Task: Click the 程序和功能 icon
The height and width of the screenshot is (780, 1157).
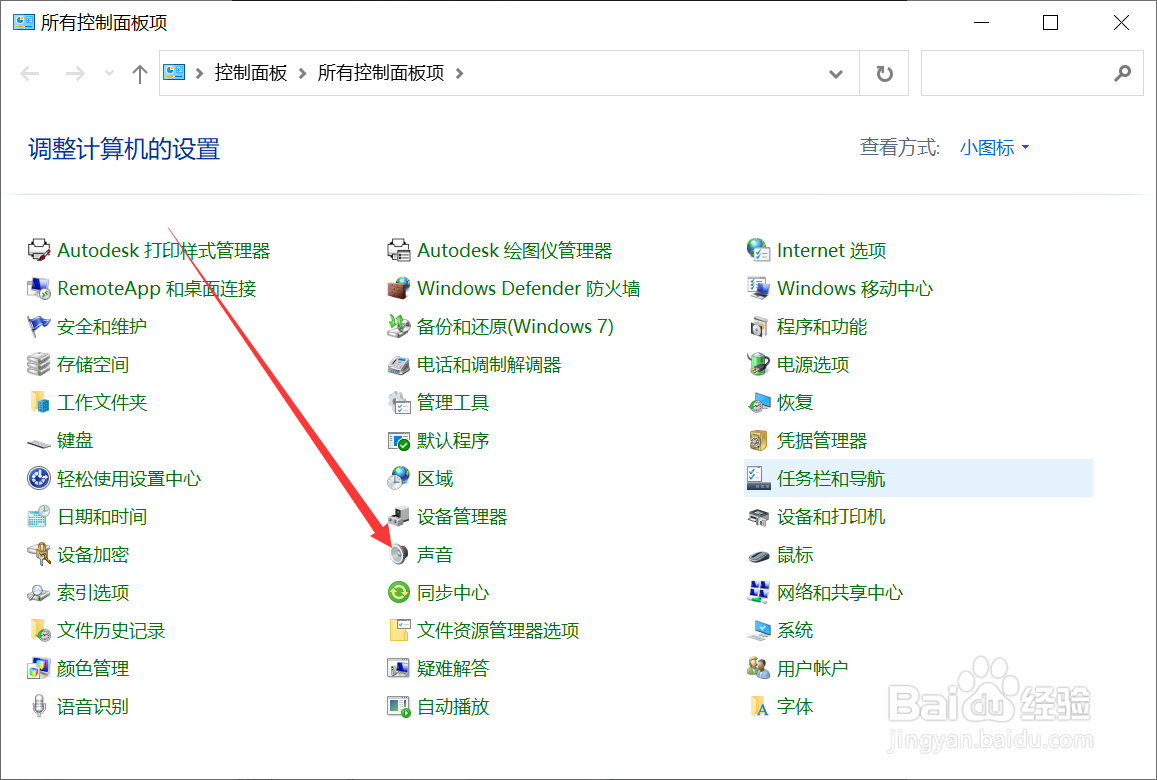Action: pyautogui.click(x=759, y=326)
